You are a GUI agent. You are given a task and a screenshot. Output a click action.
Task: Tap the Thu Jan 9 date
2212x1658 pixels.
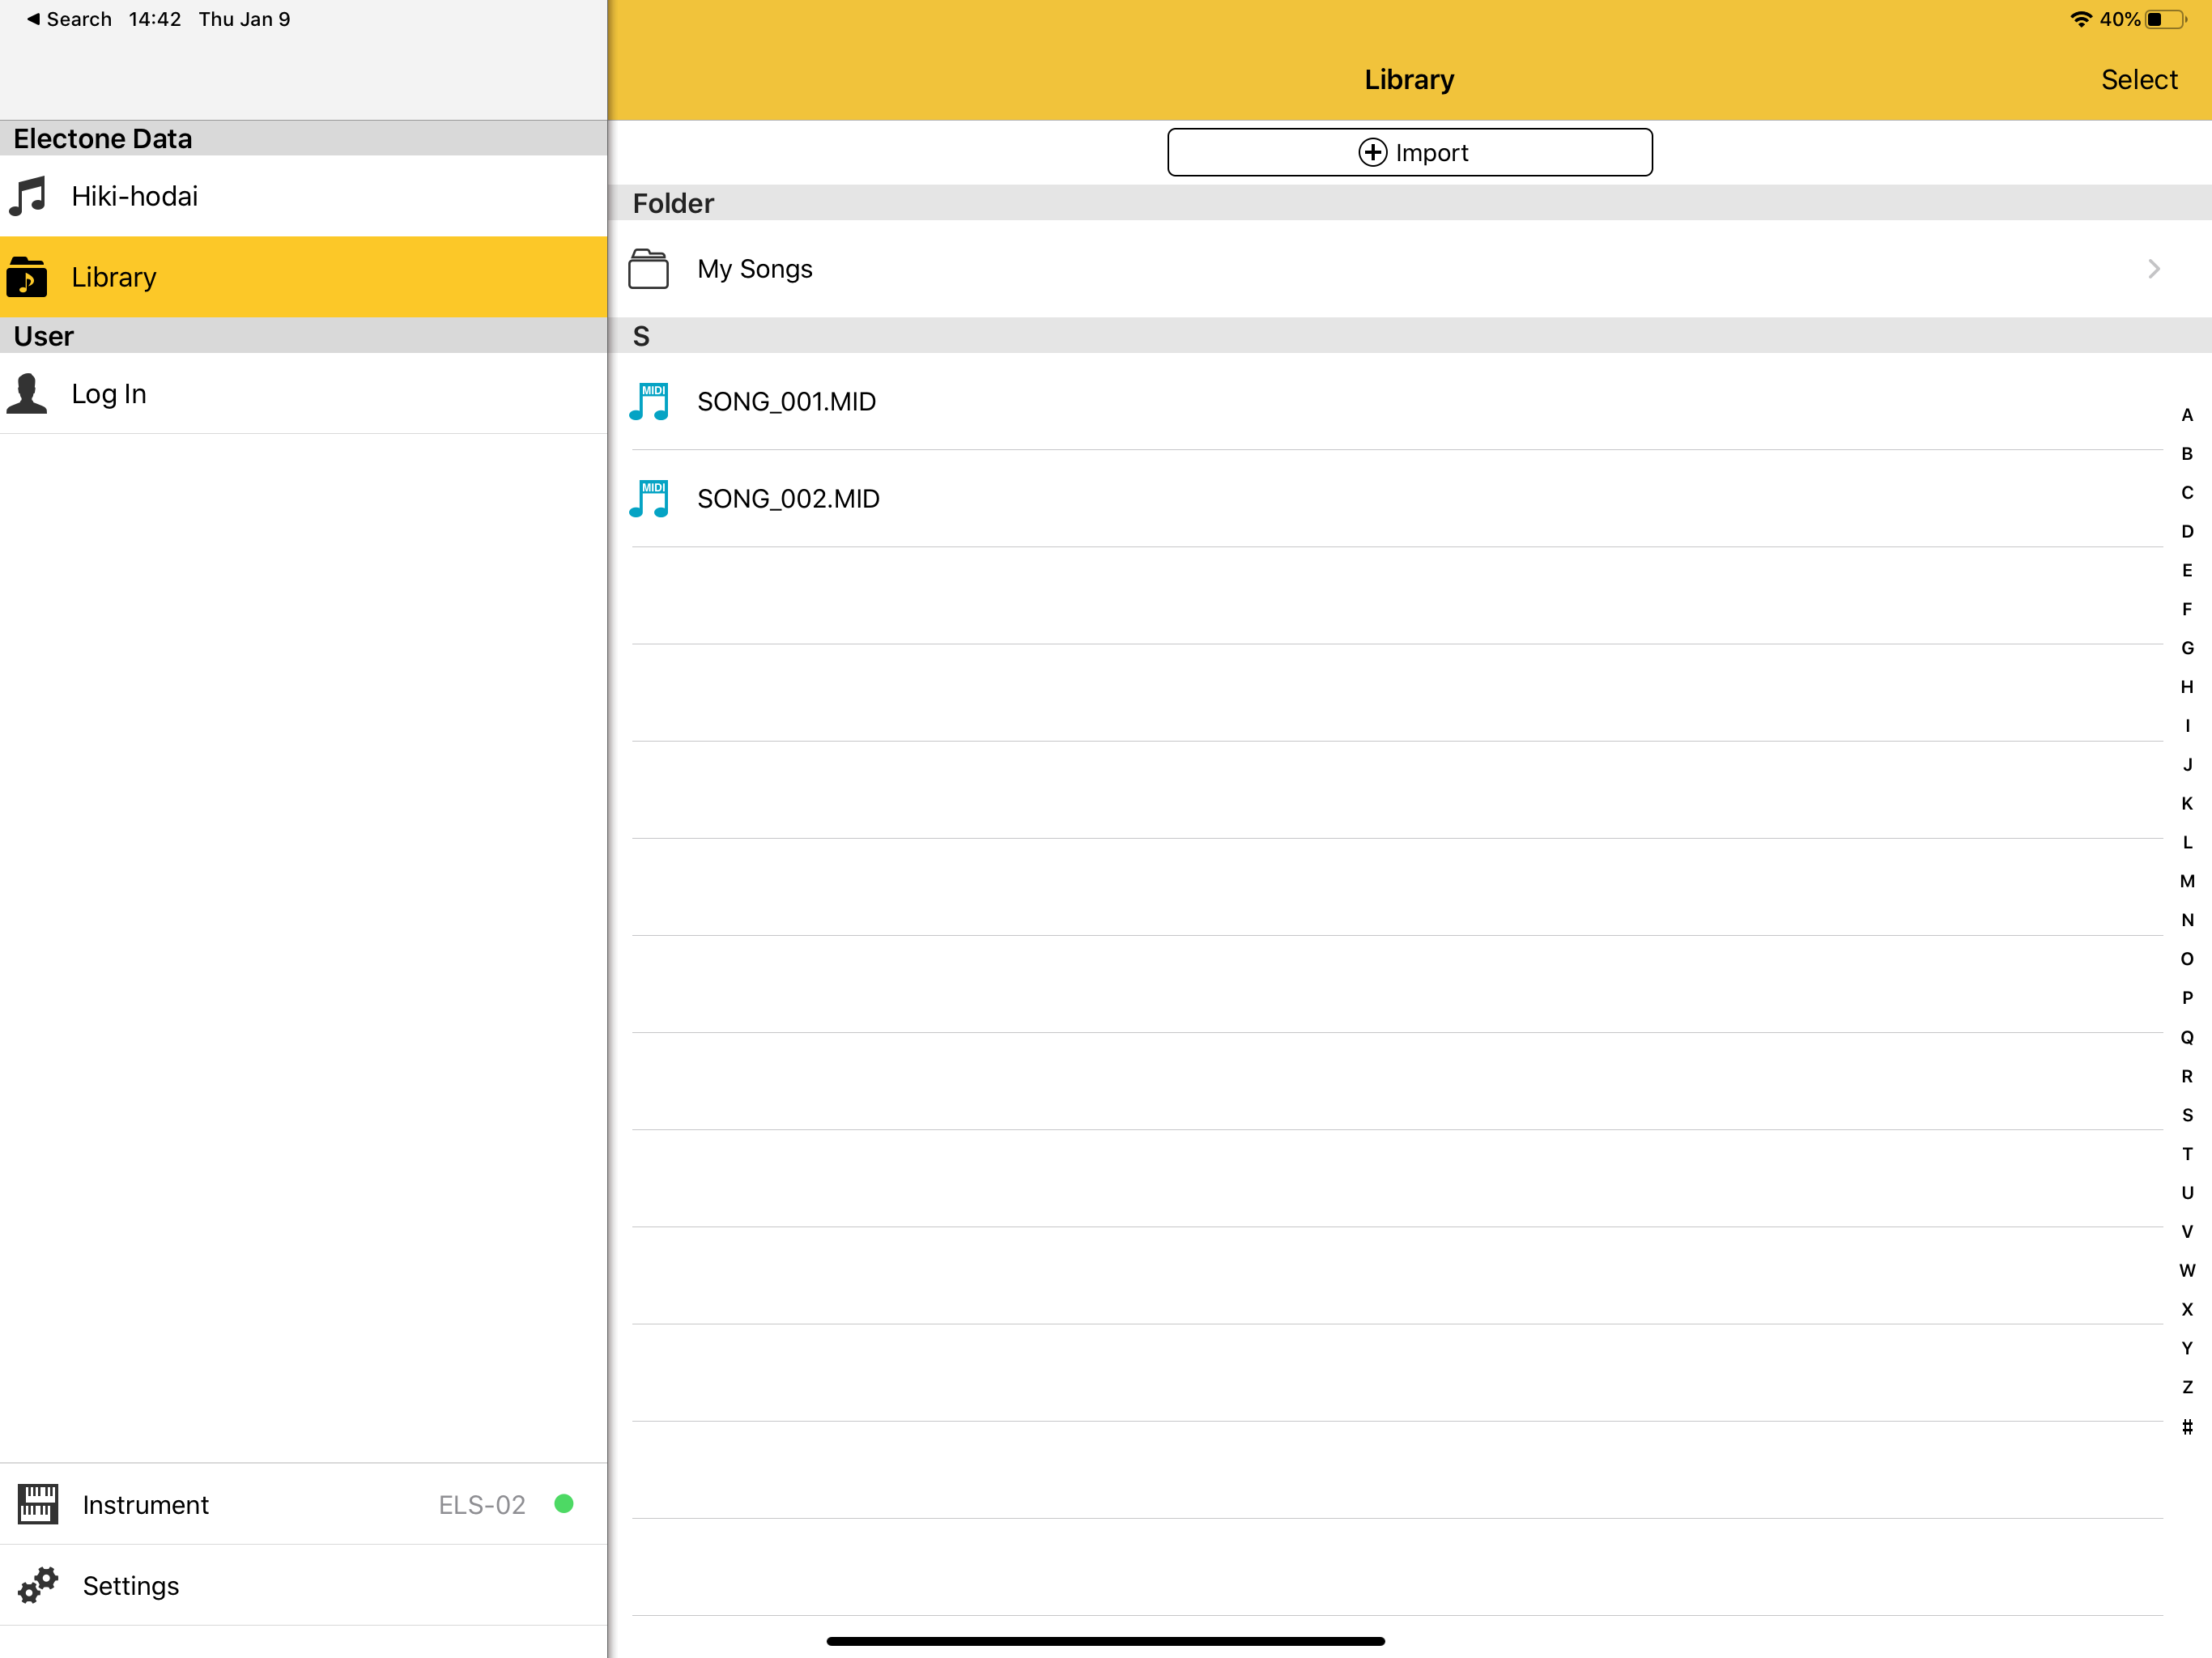pyautogui.click(x=244, y=19)
